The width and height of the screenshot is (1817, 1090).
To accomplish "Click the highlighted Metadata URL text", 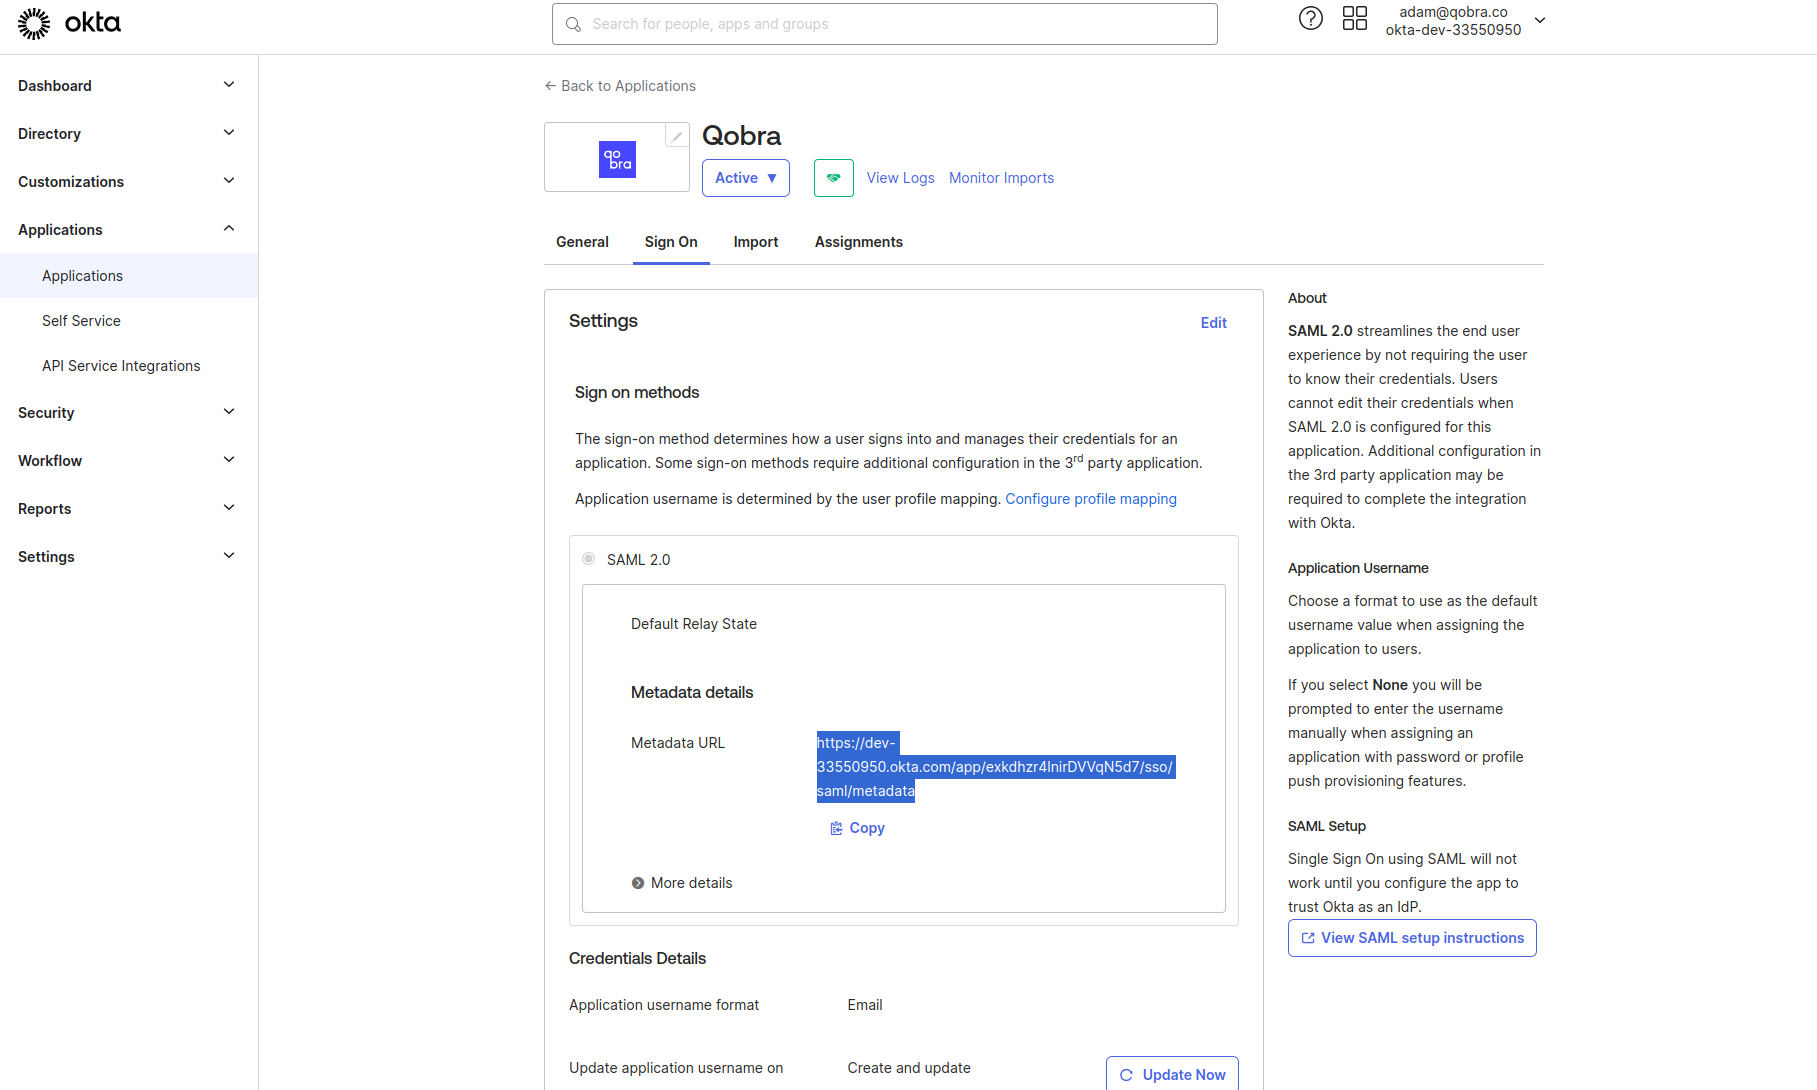I will point(995,767).
